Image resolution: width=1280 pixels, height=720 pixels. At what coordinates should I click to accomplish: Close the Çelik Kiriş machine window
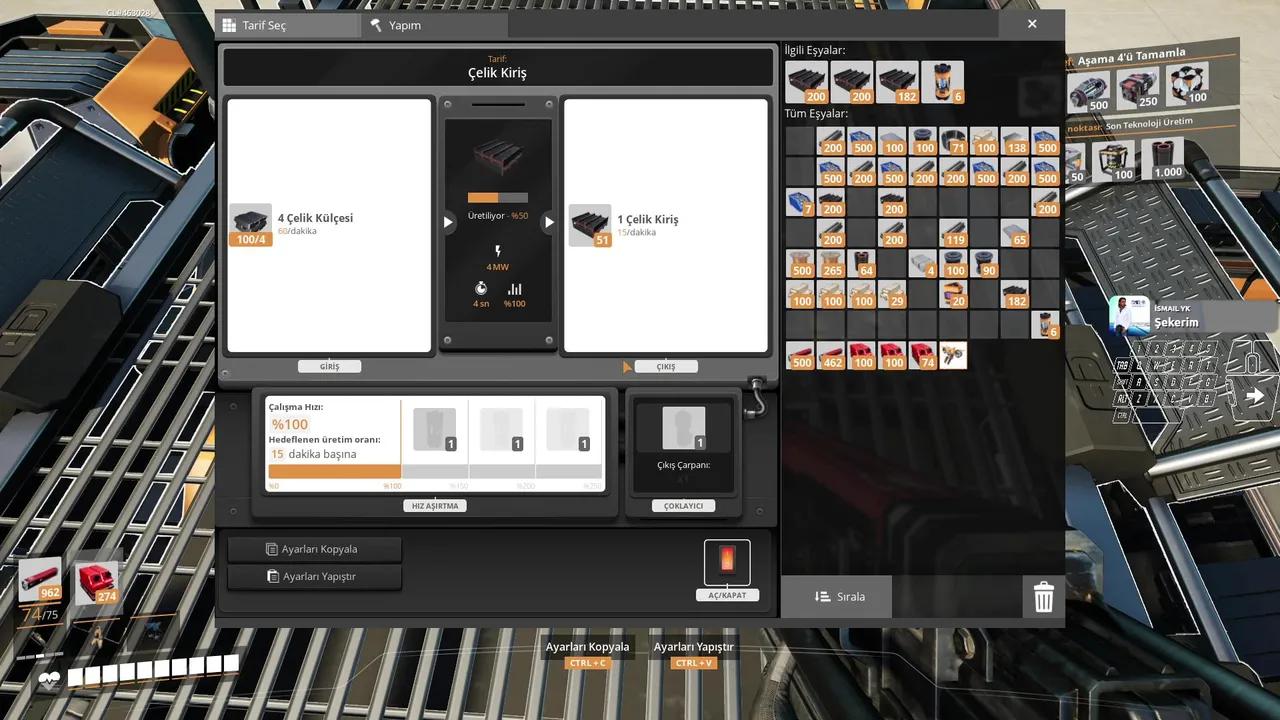(1032, 24)
